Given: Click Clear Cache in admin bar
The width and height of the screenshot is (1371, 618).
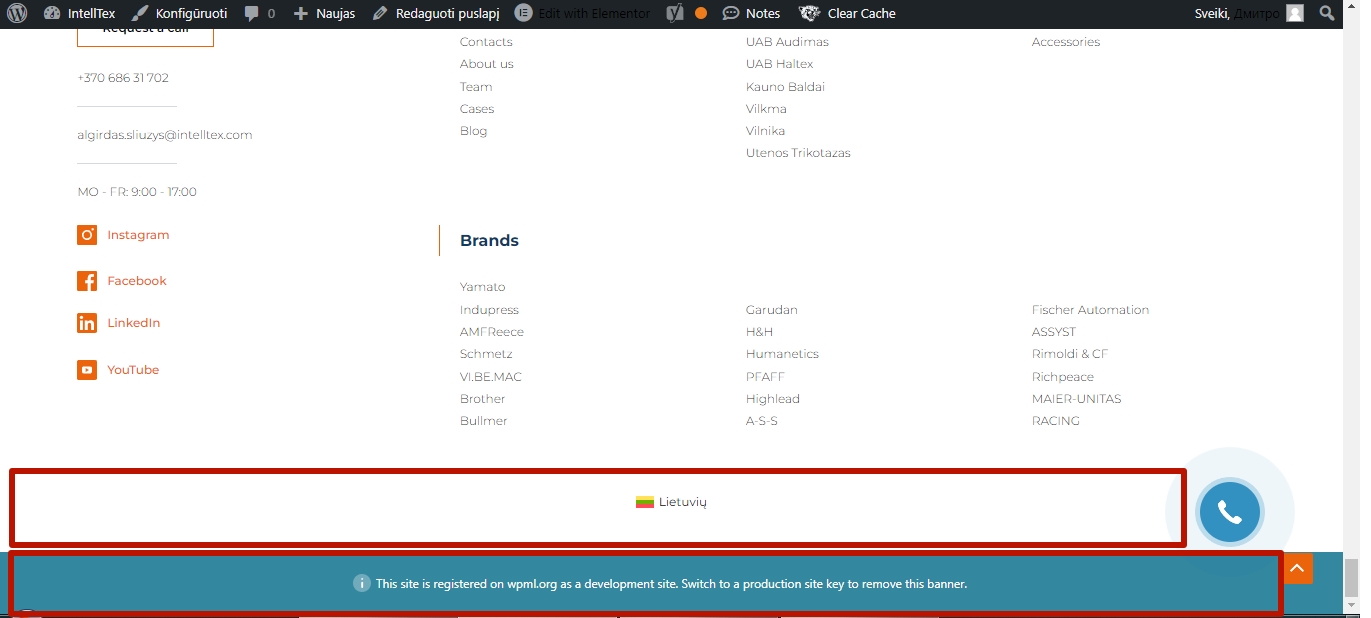Looking at the screenshot, I should pos(848,13).
